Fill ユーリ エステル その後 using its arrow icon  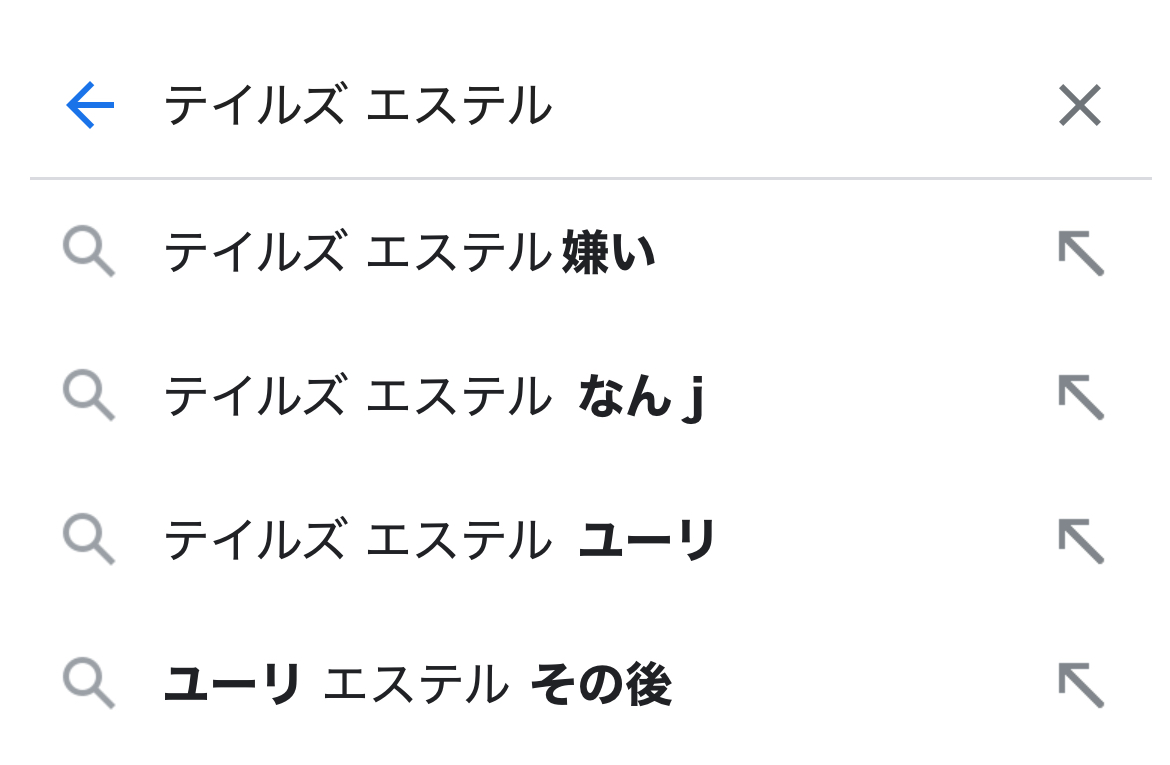click(1080, 685)
